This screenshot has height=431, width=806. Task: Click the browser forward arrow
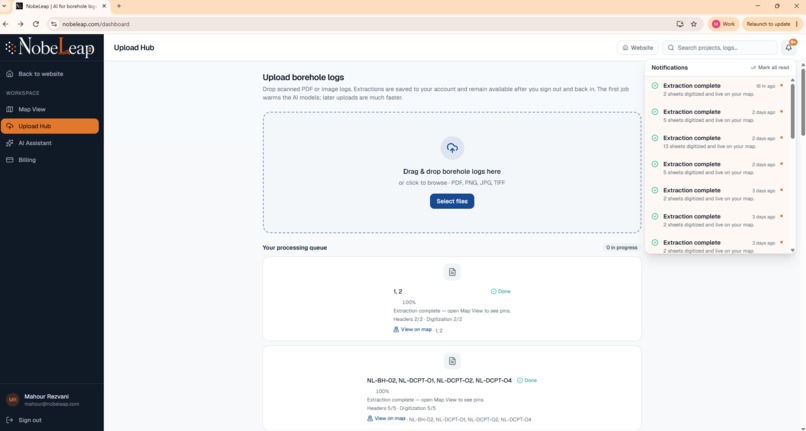coord(21,24)
